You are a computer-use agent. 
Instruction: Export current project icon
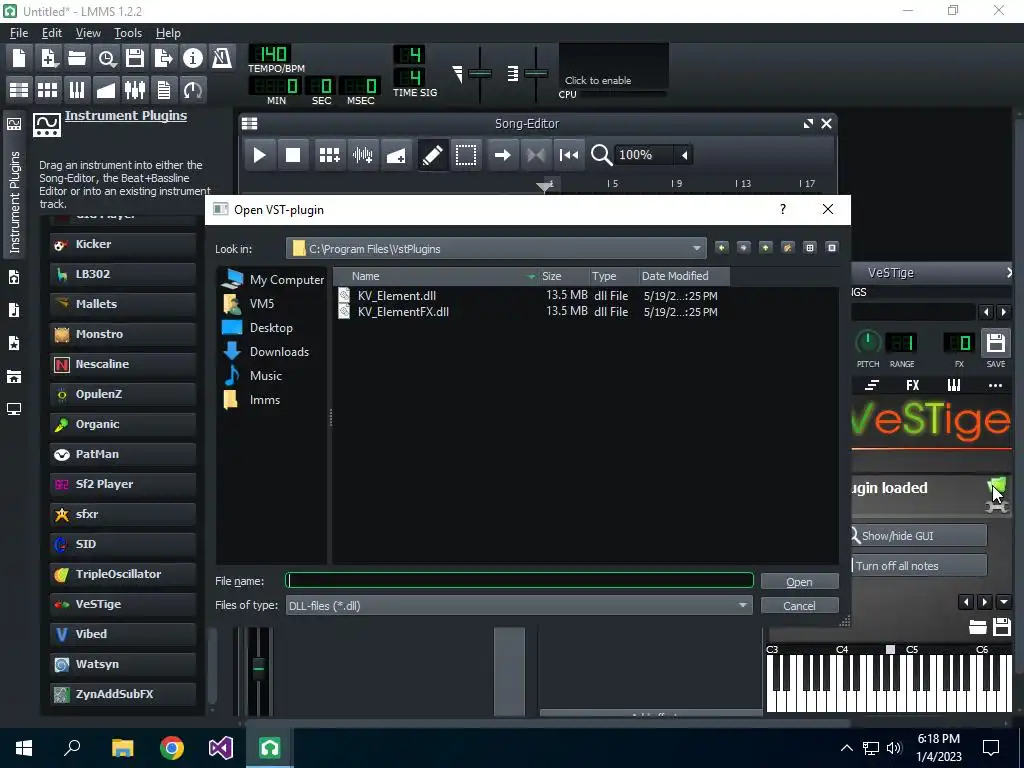[x=164, y=58]
